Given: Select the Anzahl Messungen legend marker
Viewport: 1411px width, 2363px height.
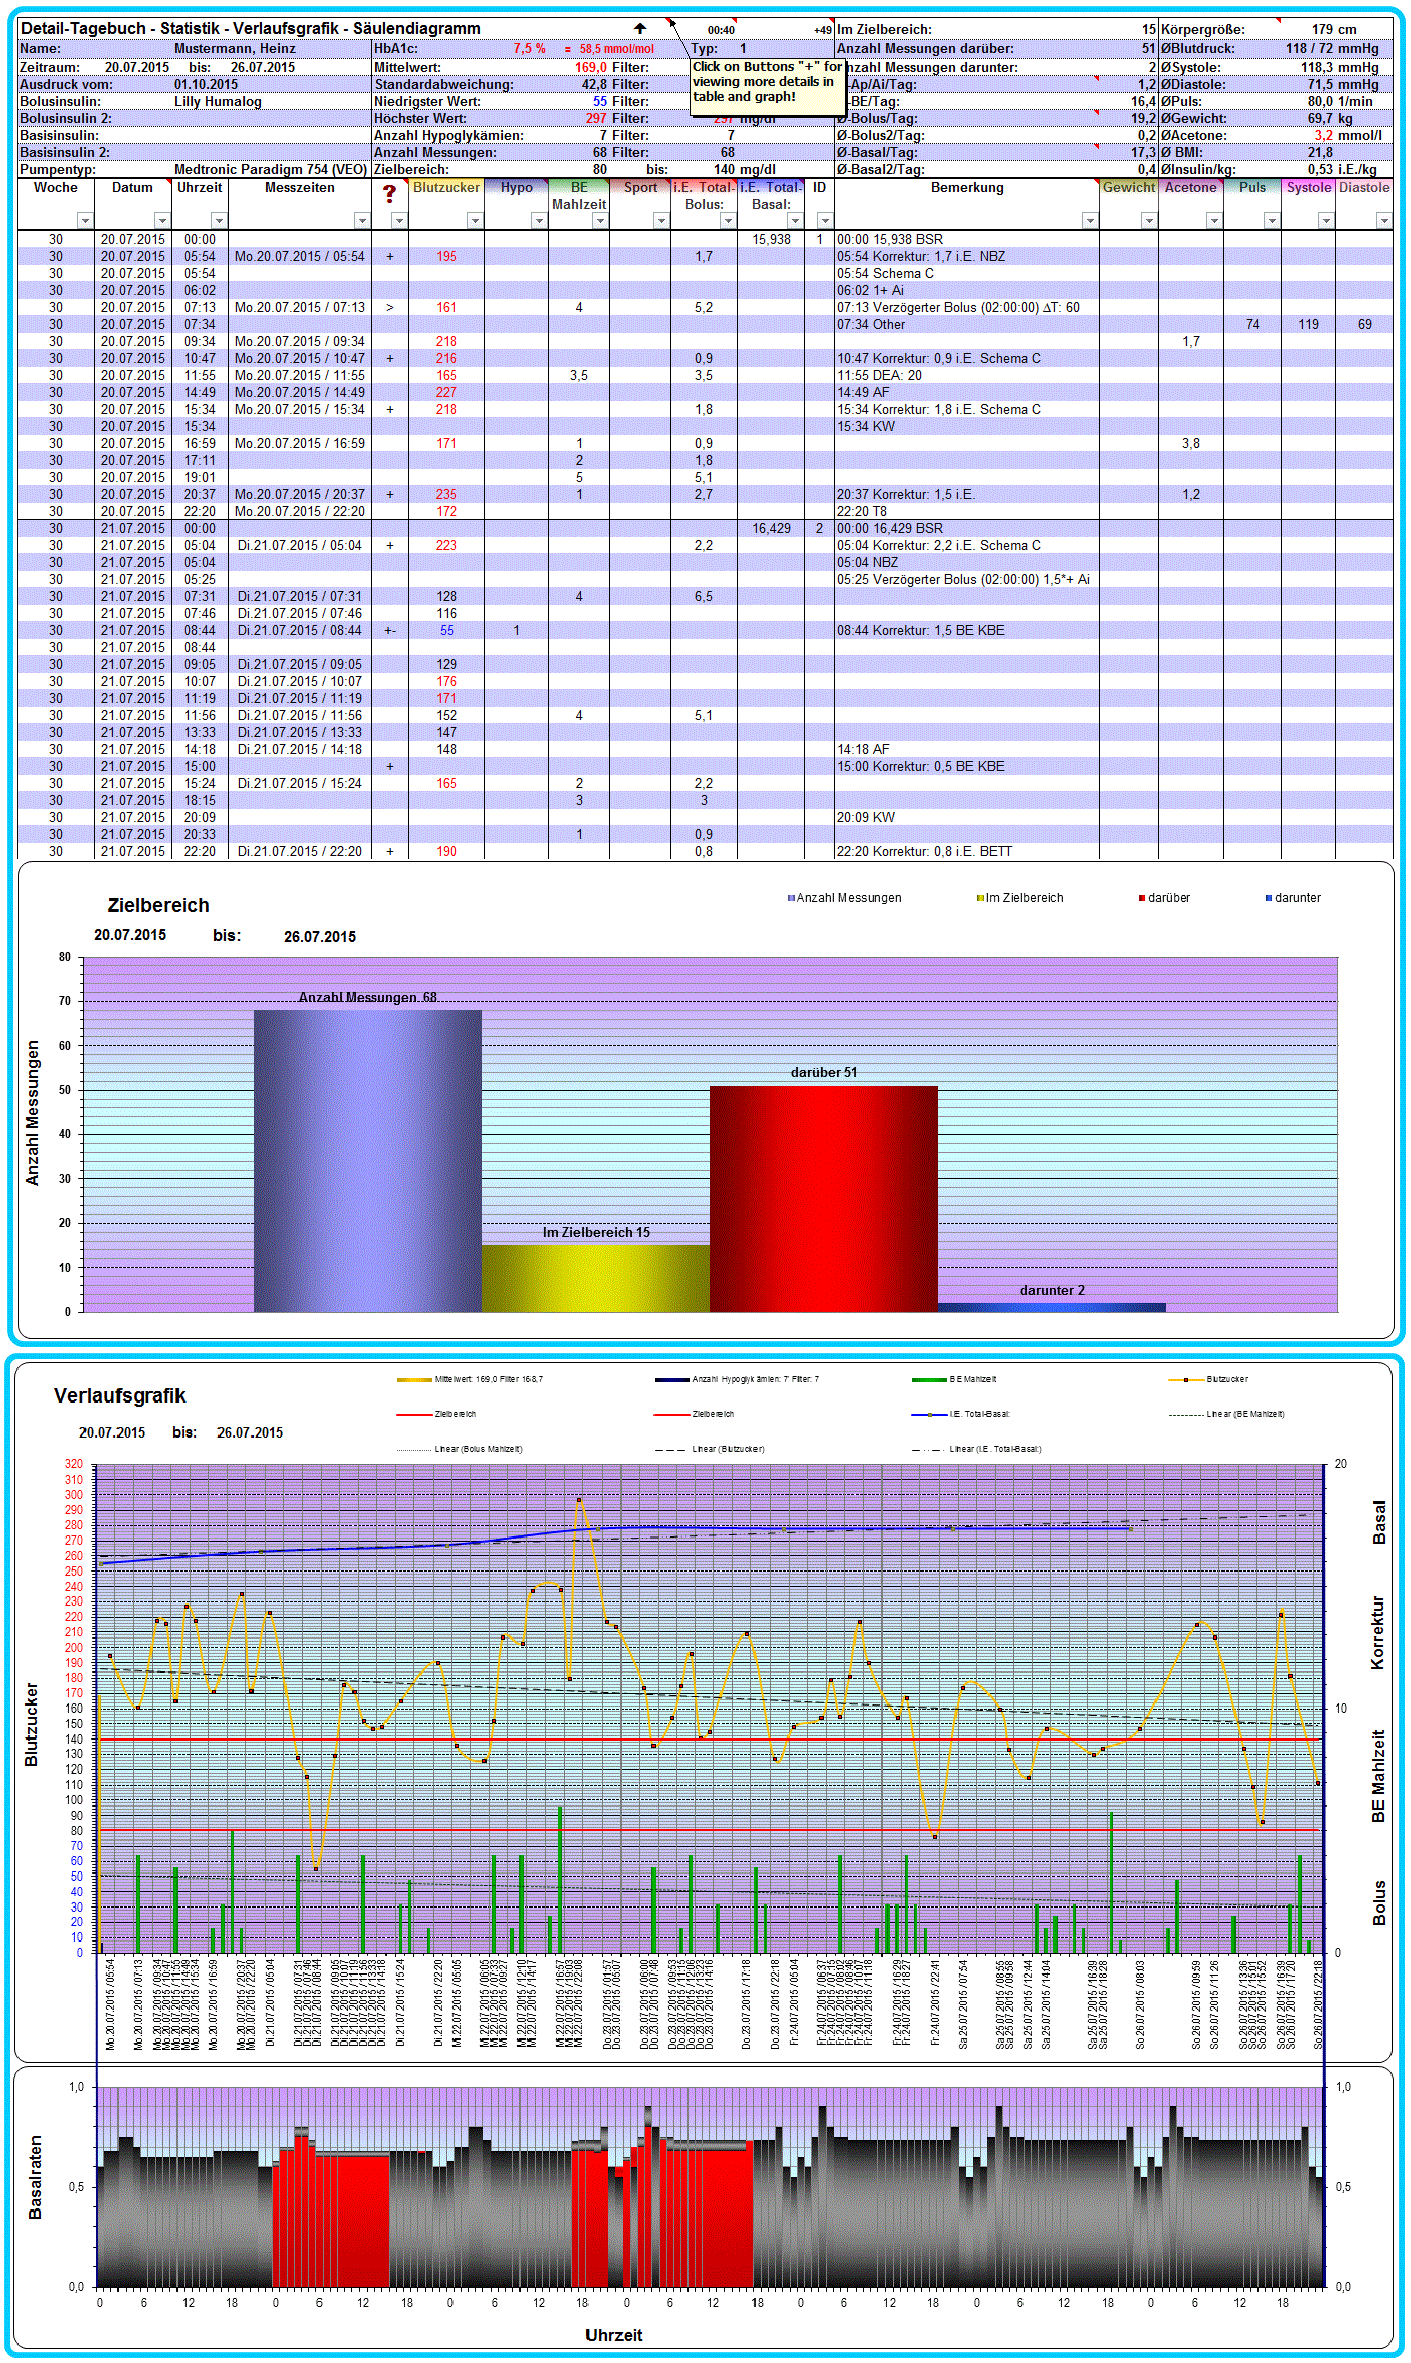Looking at the screenshot, I should pyautogui.click(x=791, y=898).
